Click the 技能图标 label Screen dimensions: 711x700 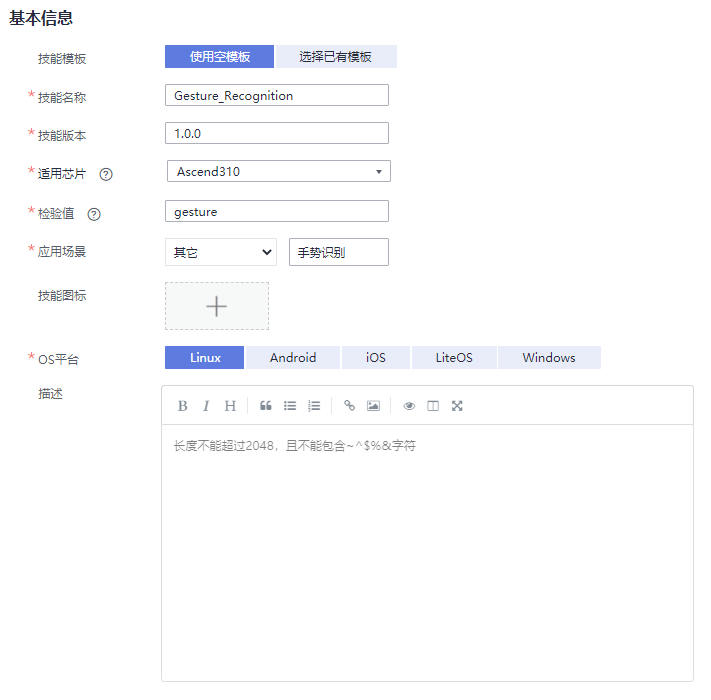click(62, 296)
